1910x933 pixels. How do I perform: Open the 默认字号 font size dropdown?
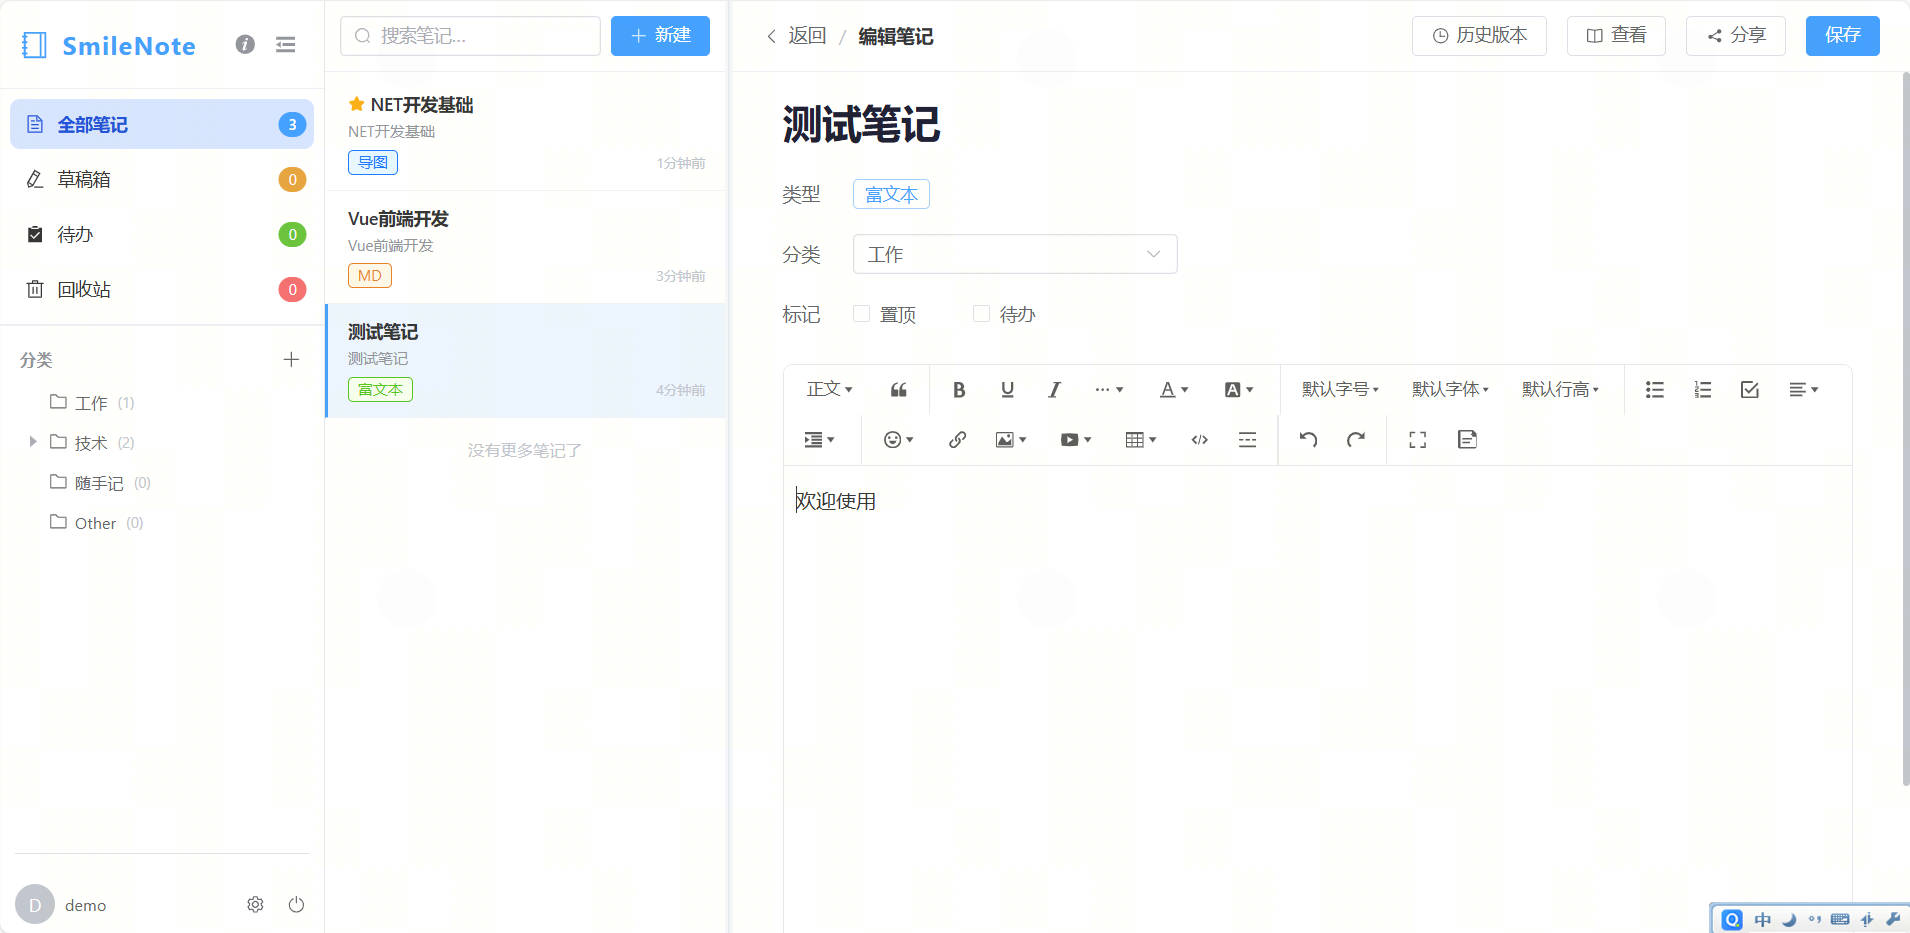click(1340, 390)
